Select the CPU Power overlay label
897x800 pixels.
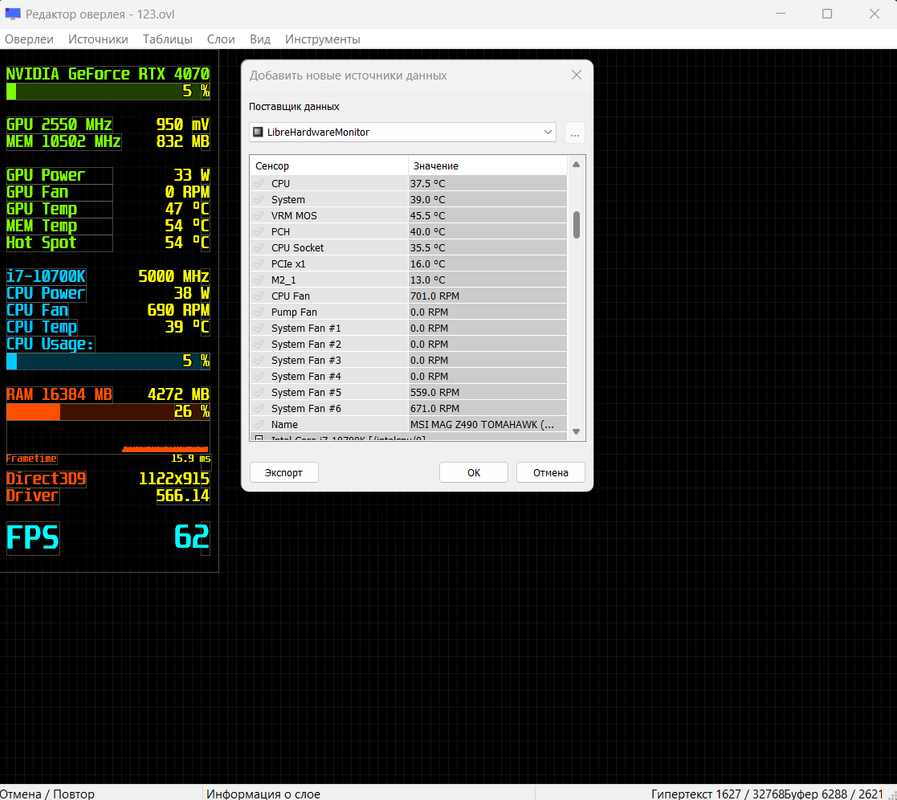tap(46, 294)
